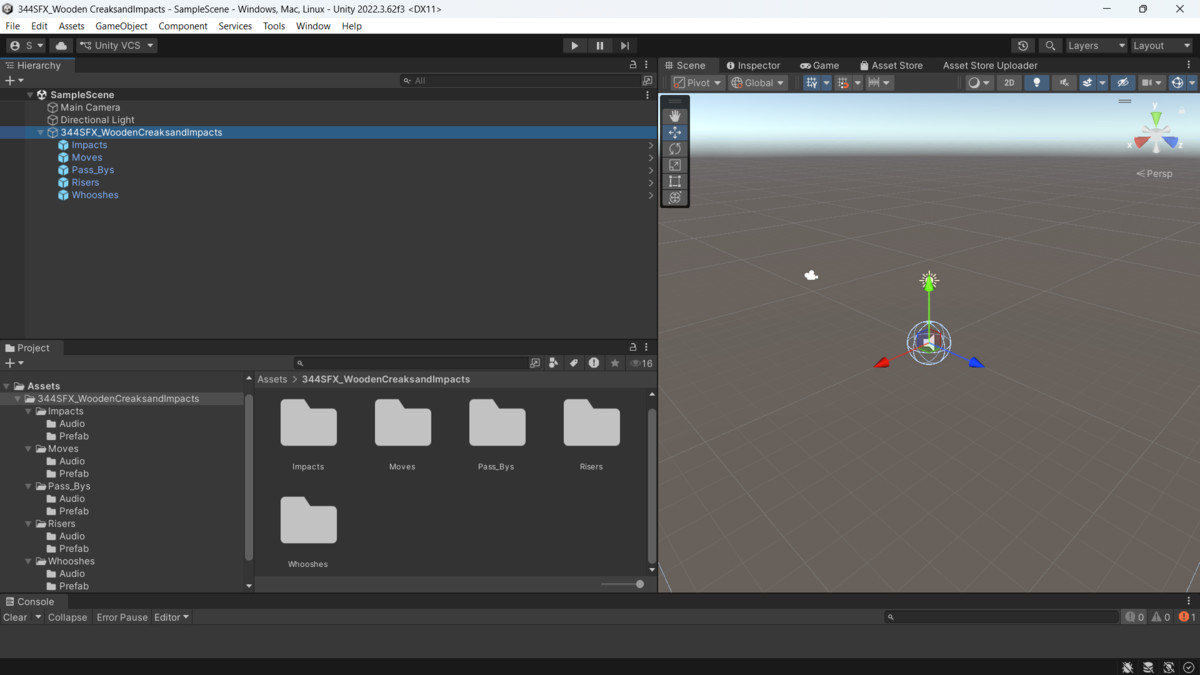Select the Rect tool
Screen dimensions: 1200x675
coord(675,181)
